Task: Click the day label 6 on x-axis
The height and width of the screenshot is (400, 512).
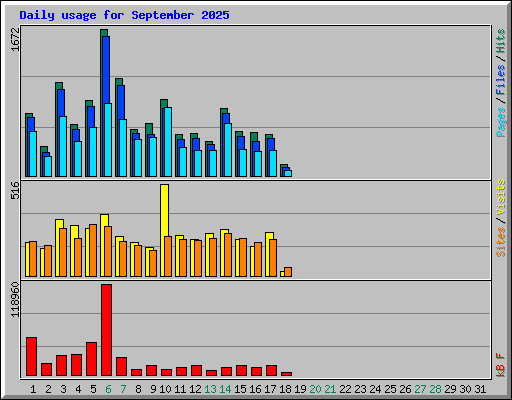Action: [108, 389]
